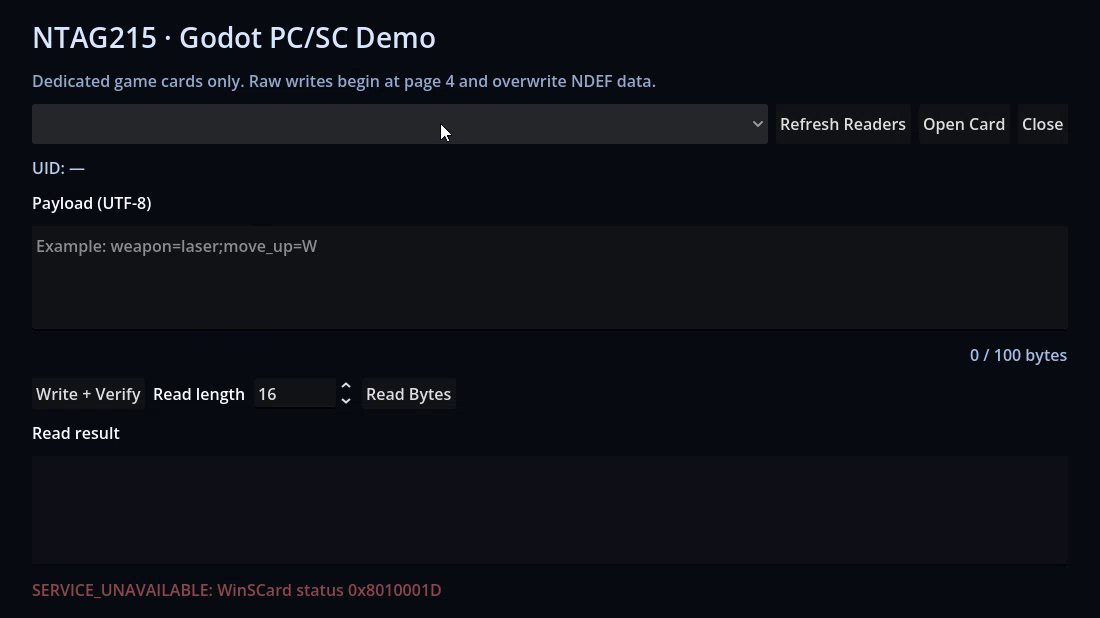Increase Read length with the up arrow

tap(346, 387)
